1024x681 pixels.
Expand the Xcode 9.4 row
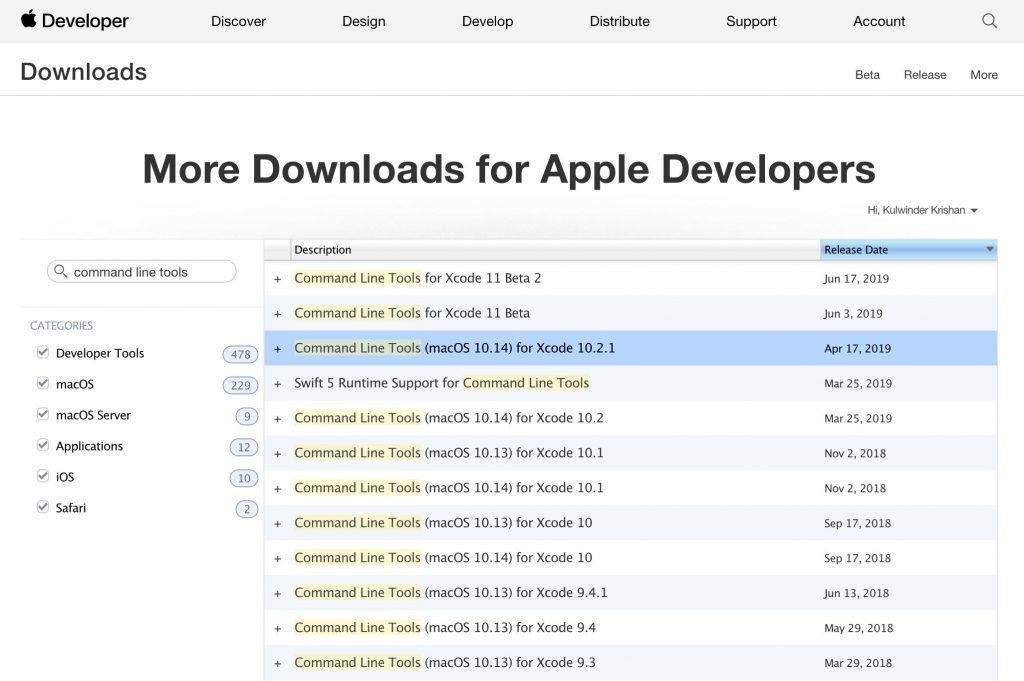point(278,628)
